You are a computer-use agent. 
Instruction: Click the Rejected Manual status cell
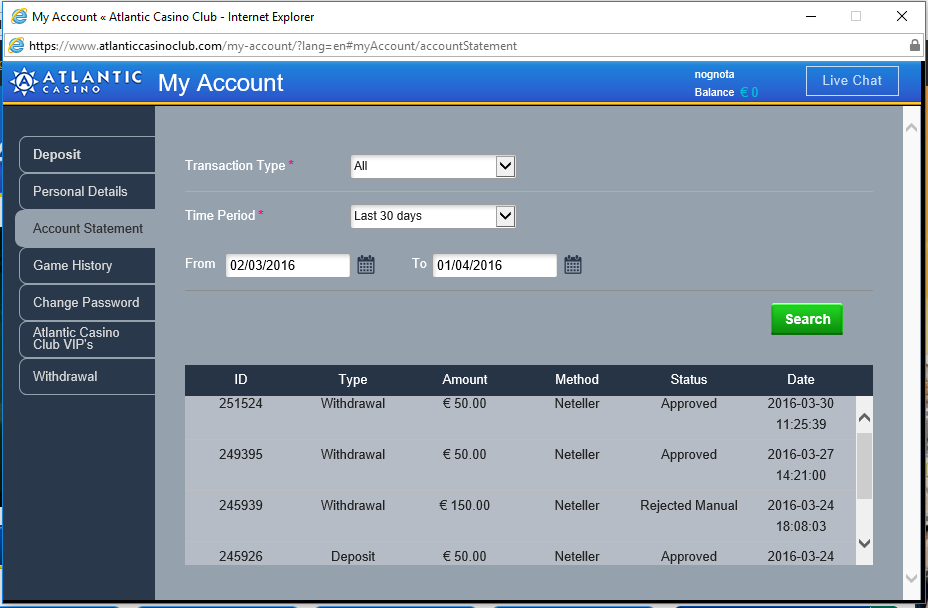[689, 506]
